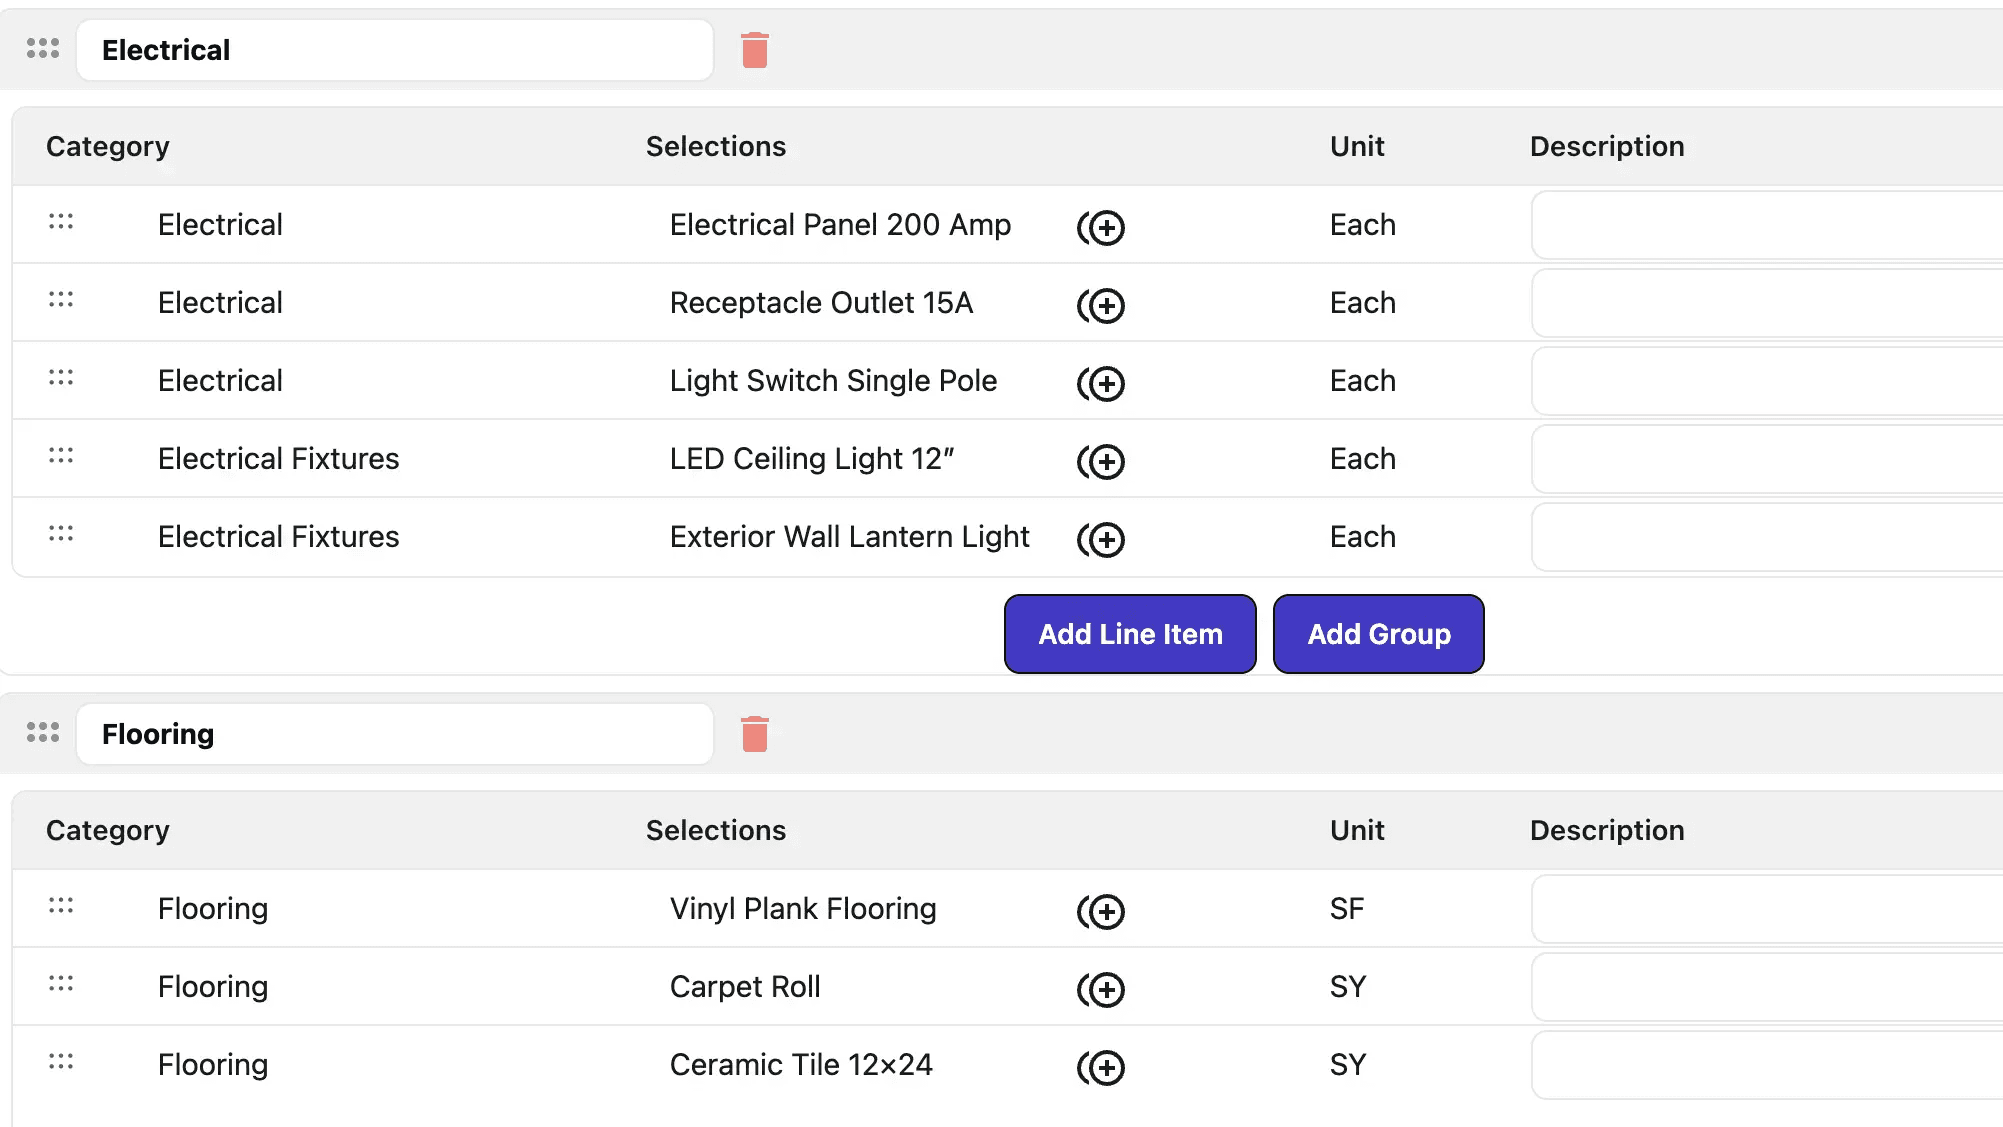Click the Add Group button
The image size is (2003, 1127).
1378,633
